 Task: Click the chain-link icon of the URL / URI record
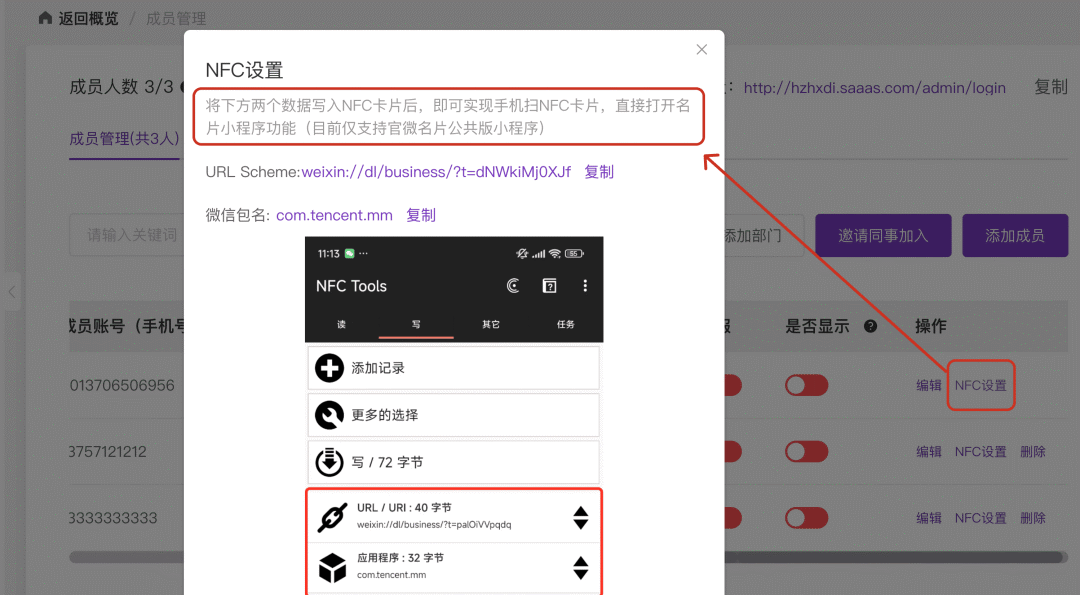(331, 517)
